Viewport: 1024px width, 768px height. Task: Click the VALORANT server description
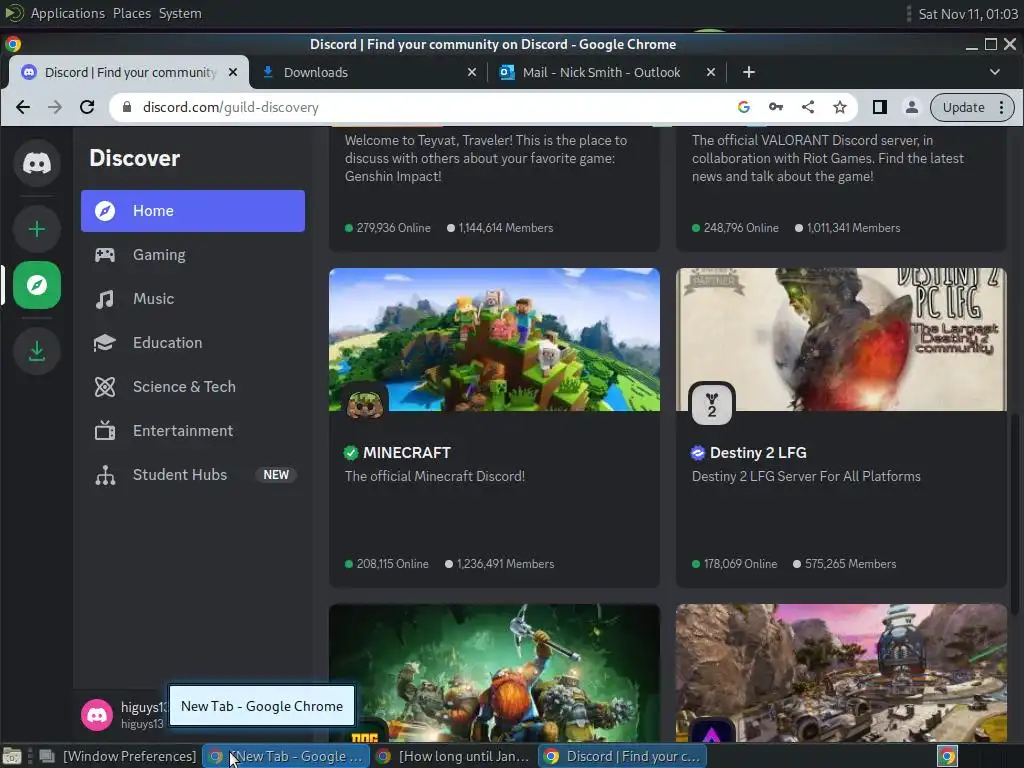(827, 158)
